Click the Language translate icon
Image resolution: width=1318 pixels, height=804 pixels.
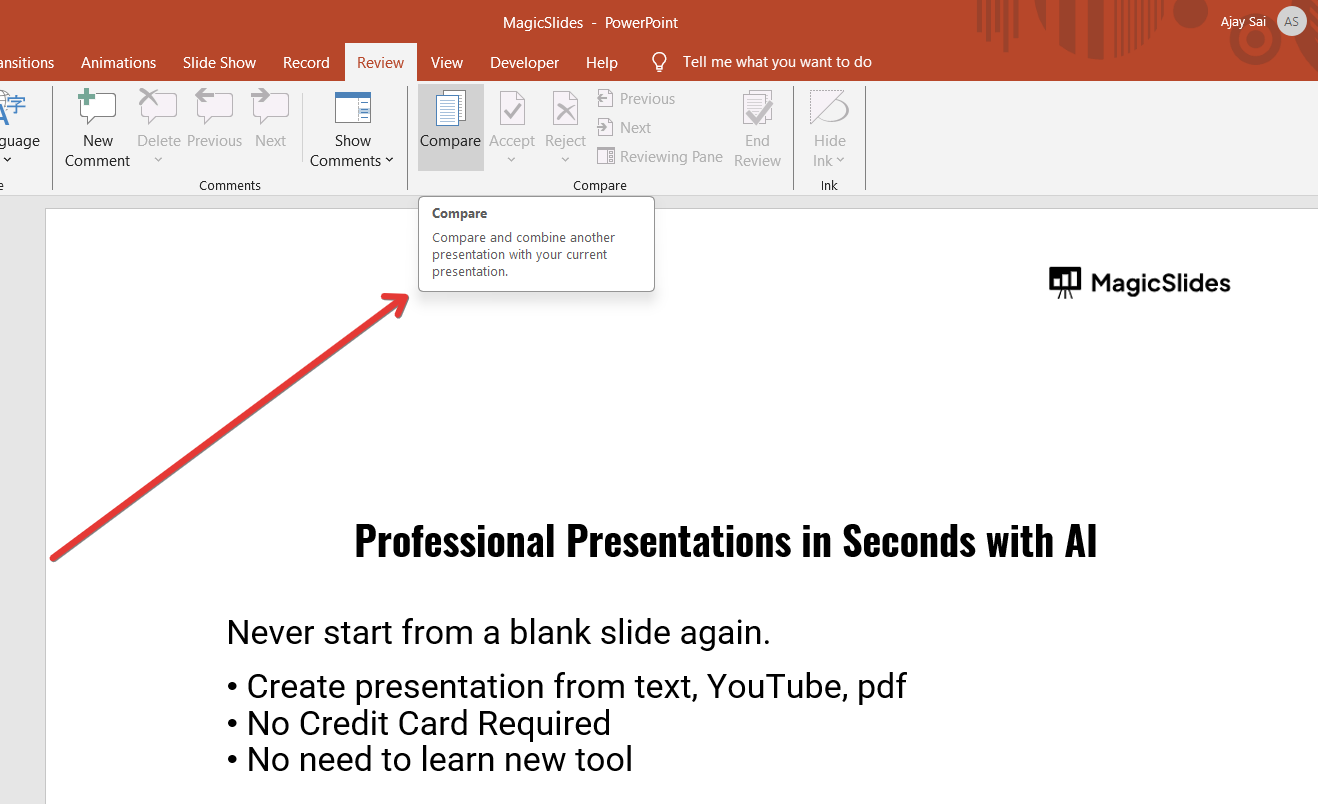click(x=12, y=107)
